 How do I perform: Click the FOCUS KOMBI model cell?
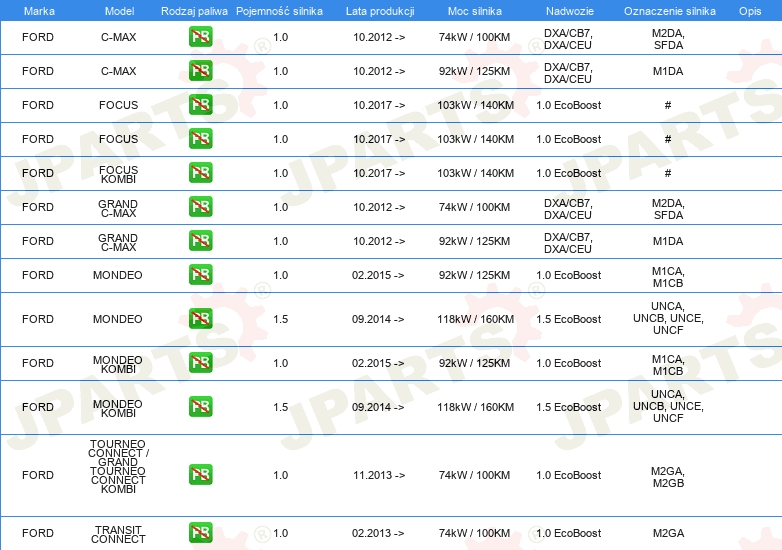tap(119, 173)
